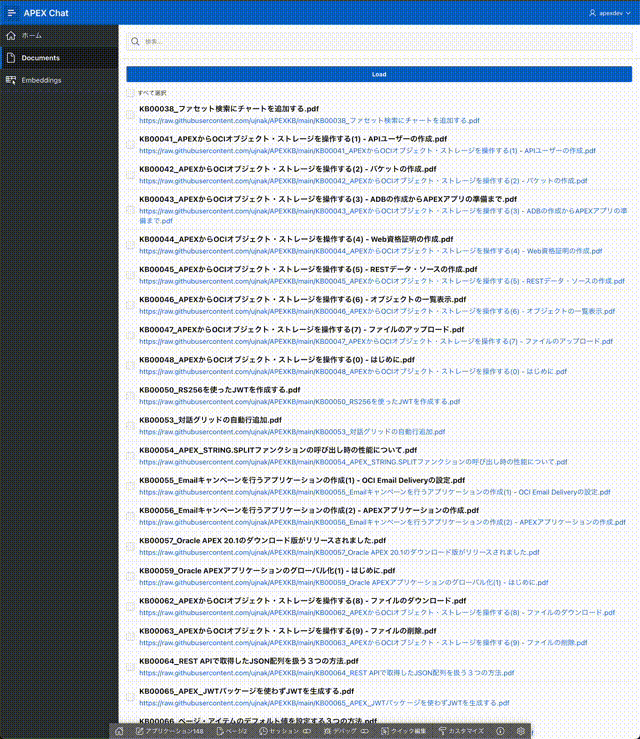Click title KB00046 オブジェクトの一覧表示.pdf
Viewport: 640px width, 739px height.
pyautogui.click(x=303, y=299)
